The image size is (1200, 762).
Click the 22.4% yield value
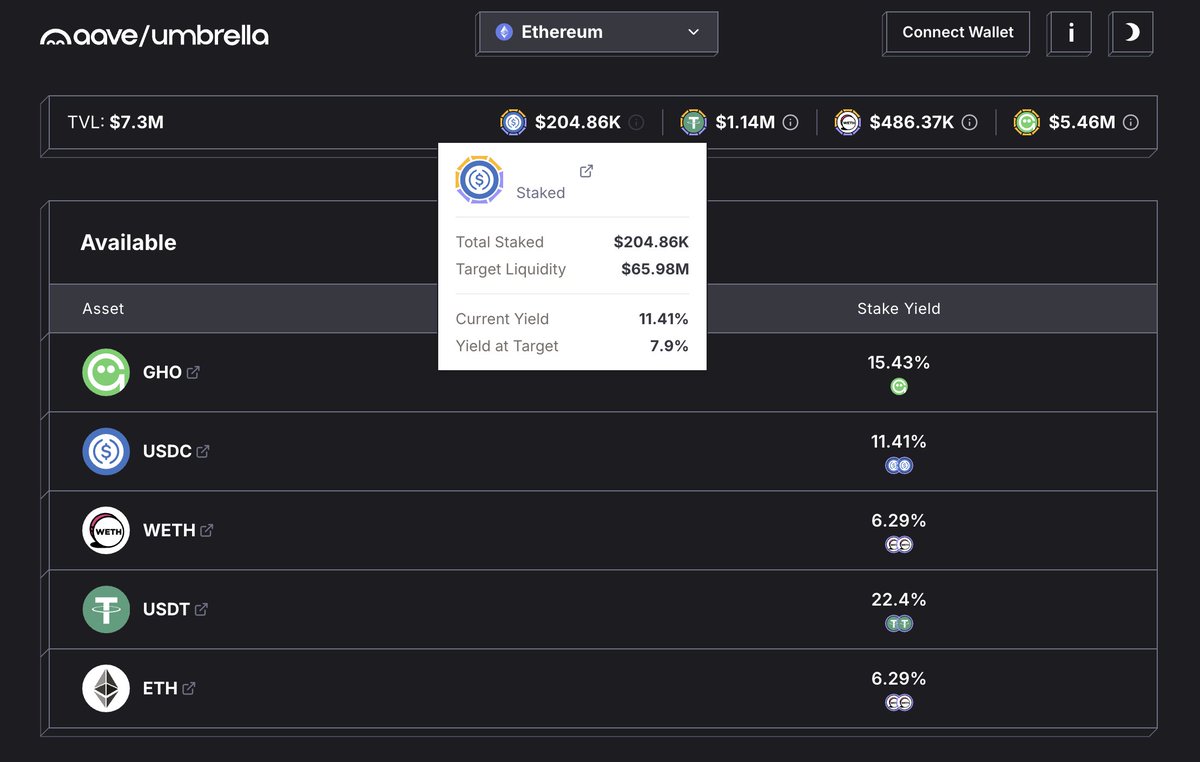899,599
